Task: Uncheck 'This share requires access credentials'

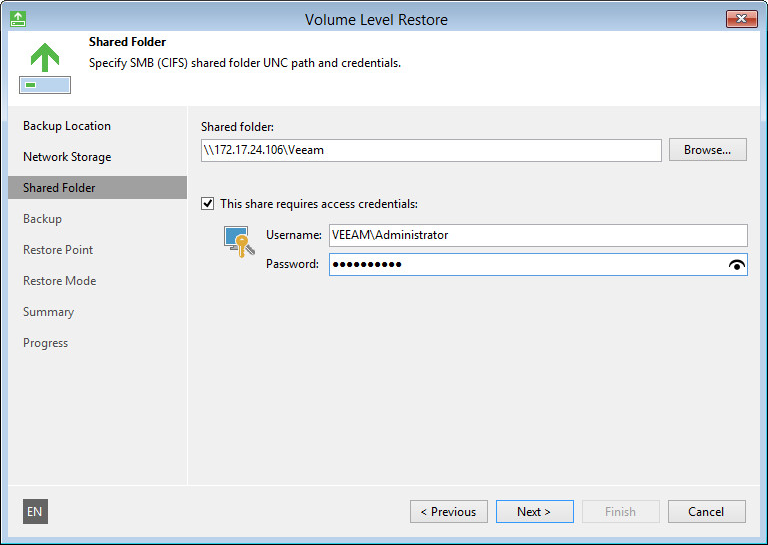Action: point(208,204)
